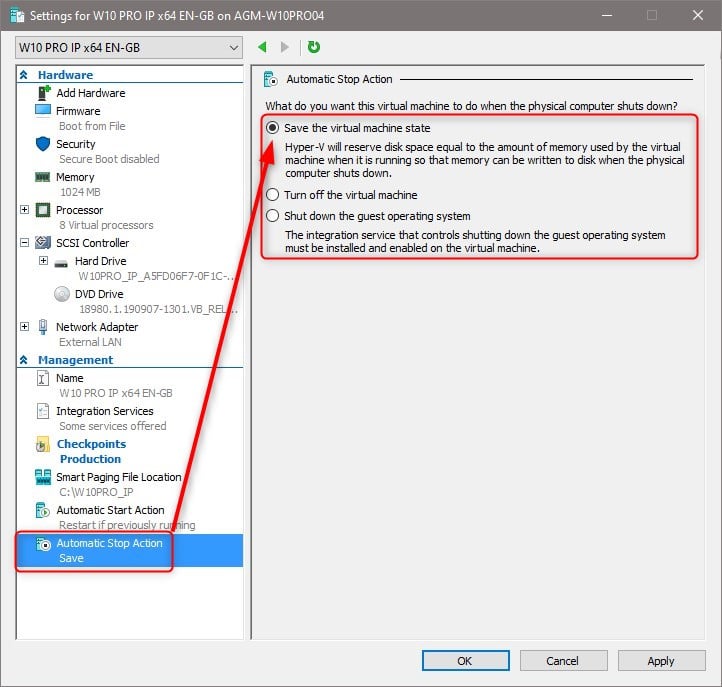The image size is (722, 687).
Task: Click 'Boot from File' text
Action: (x=92, y=126)
